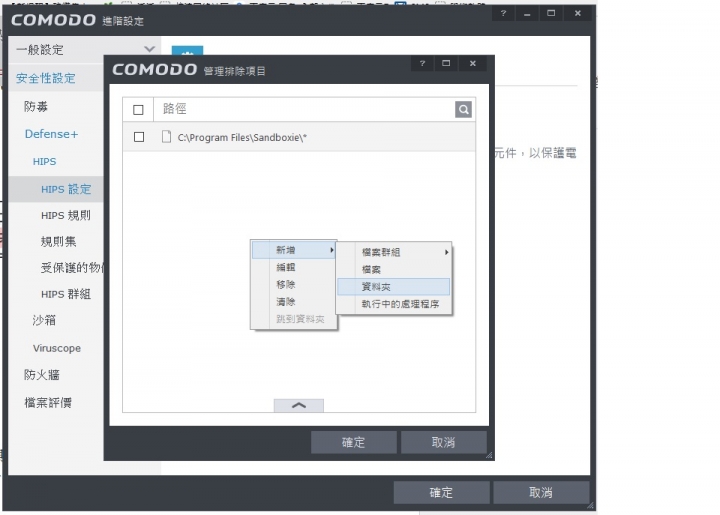Expand the arrow next to 檔案群組
720x515 pixels.
click(x=446, y=252)
